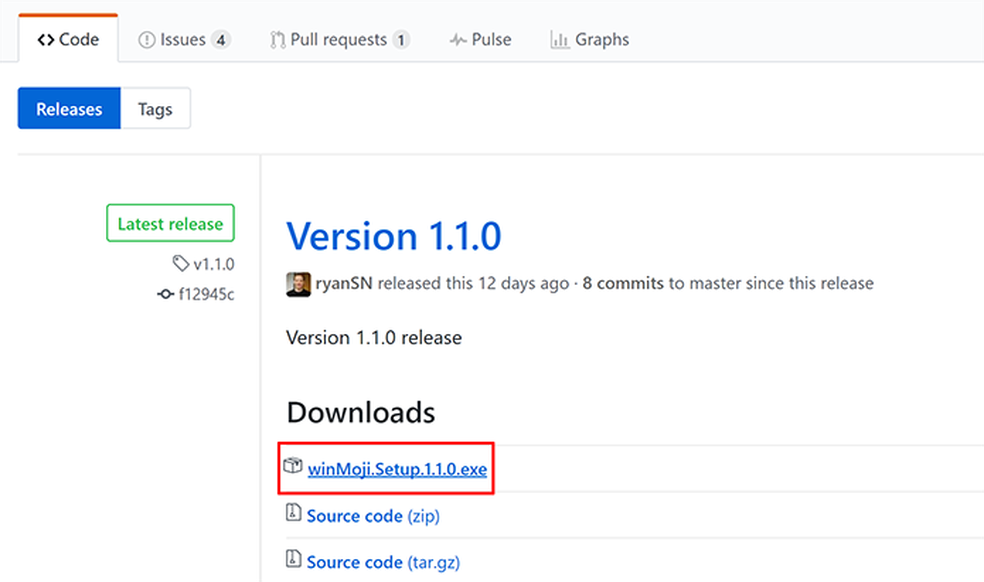984x582 pixels.
Task: Click the Graphs bar chart icon
Action: pyautogui.click(x=560, y=40)
